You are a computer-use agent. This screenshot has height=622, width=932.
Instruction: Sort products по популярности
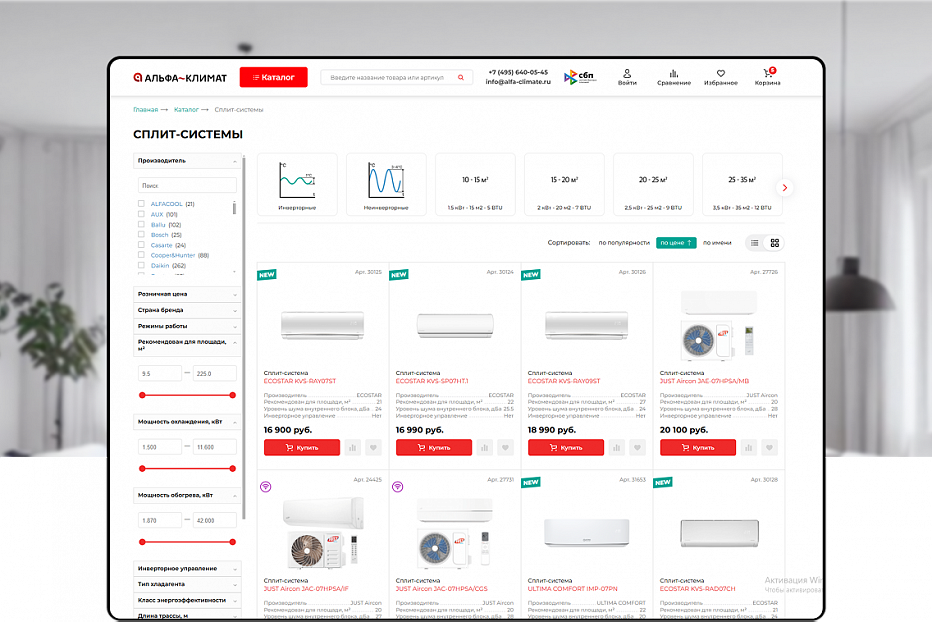pyautogui.click(x=624, y=243)
